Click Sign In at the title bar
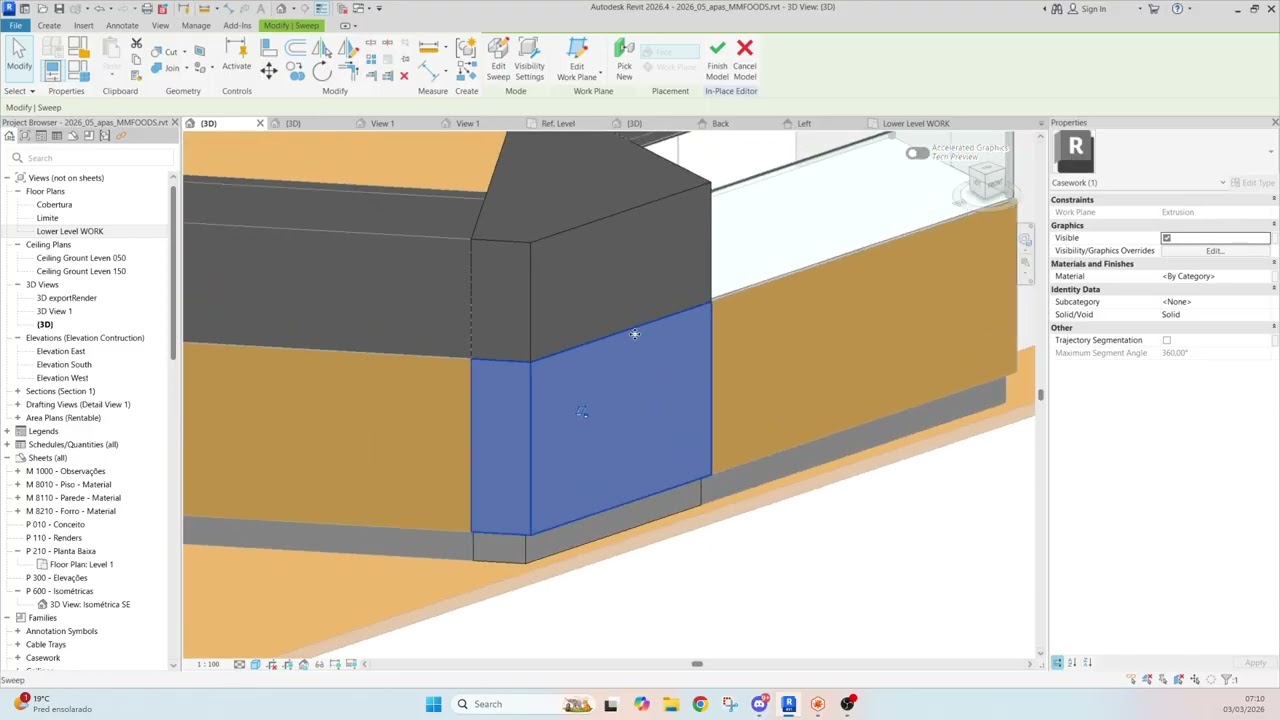The image size is (1280, 720). (x=1093, y=9)
